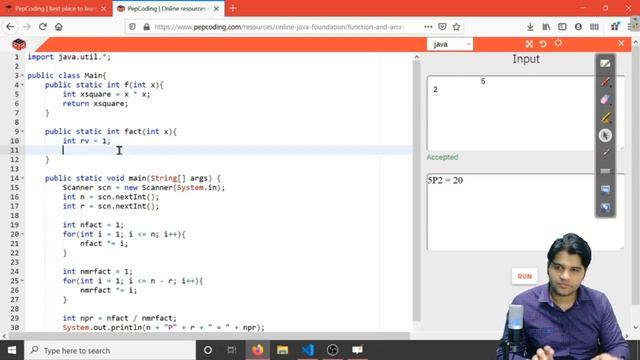
Task: Click the screen capture icon in annotation bar
Action: (605, 189)
